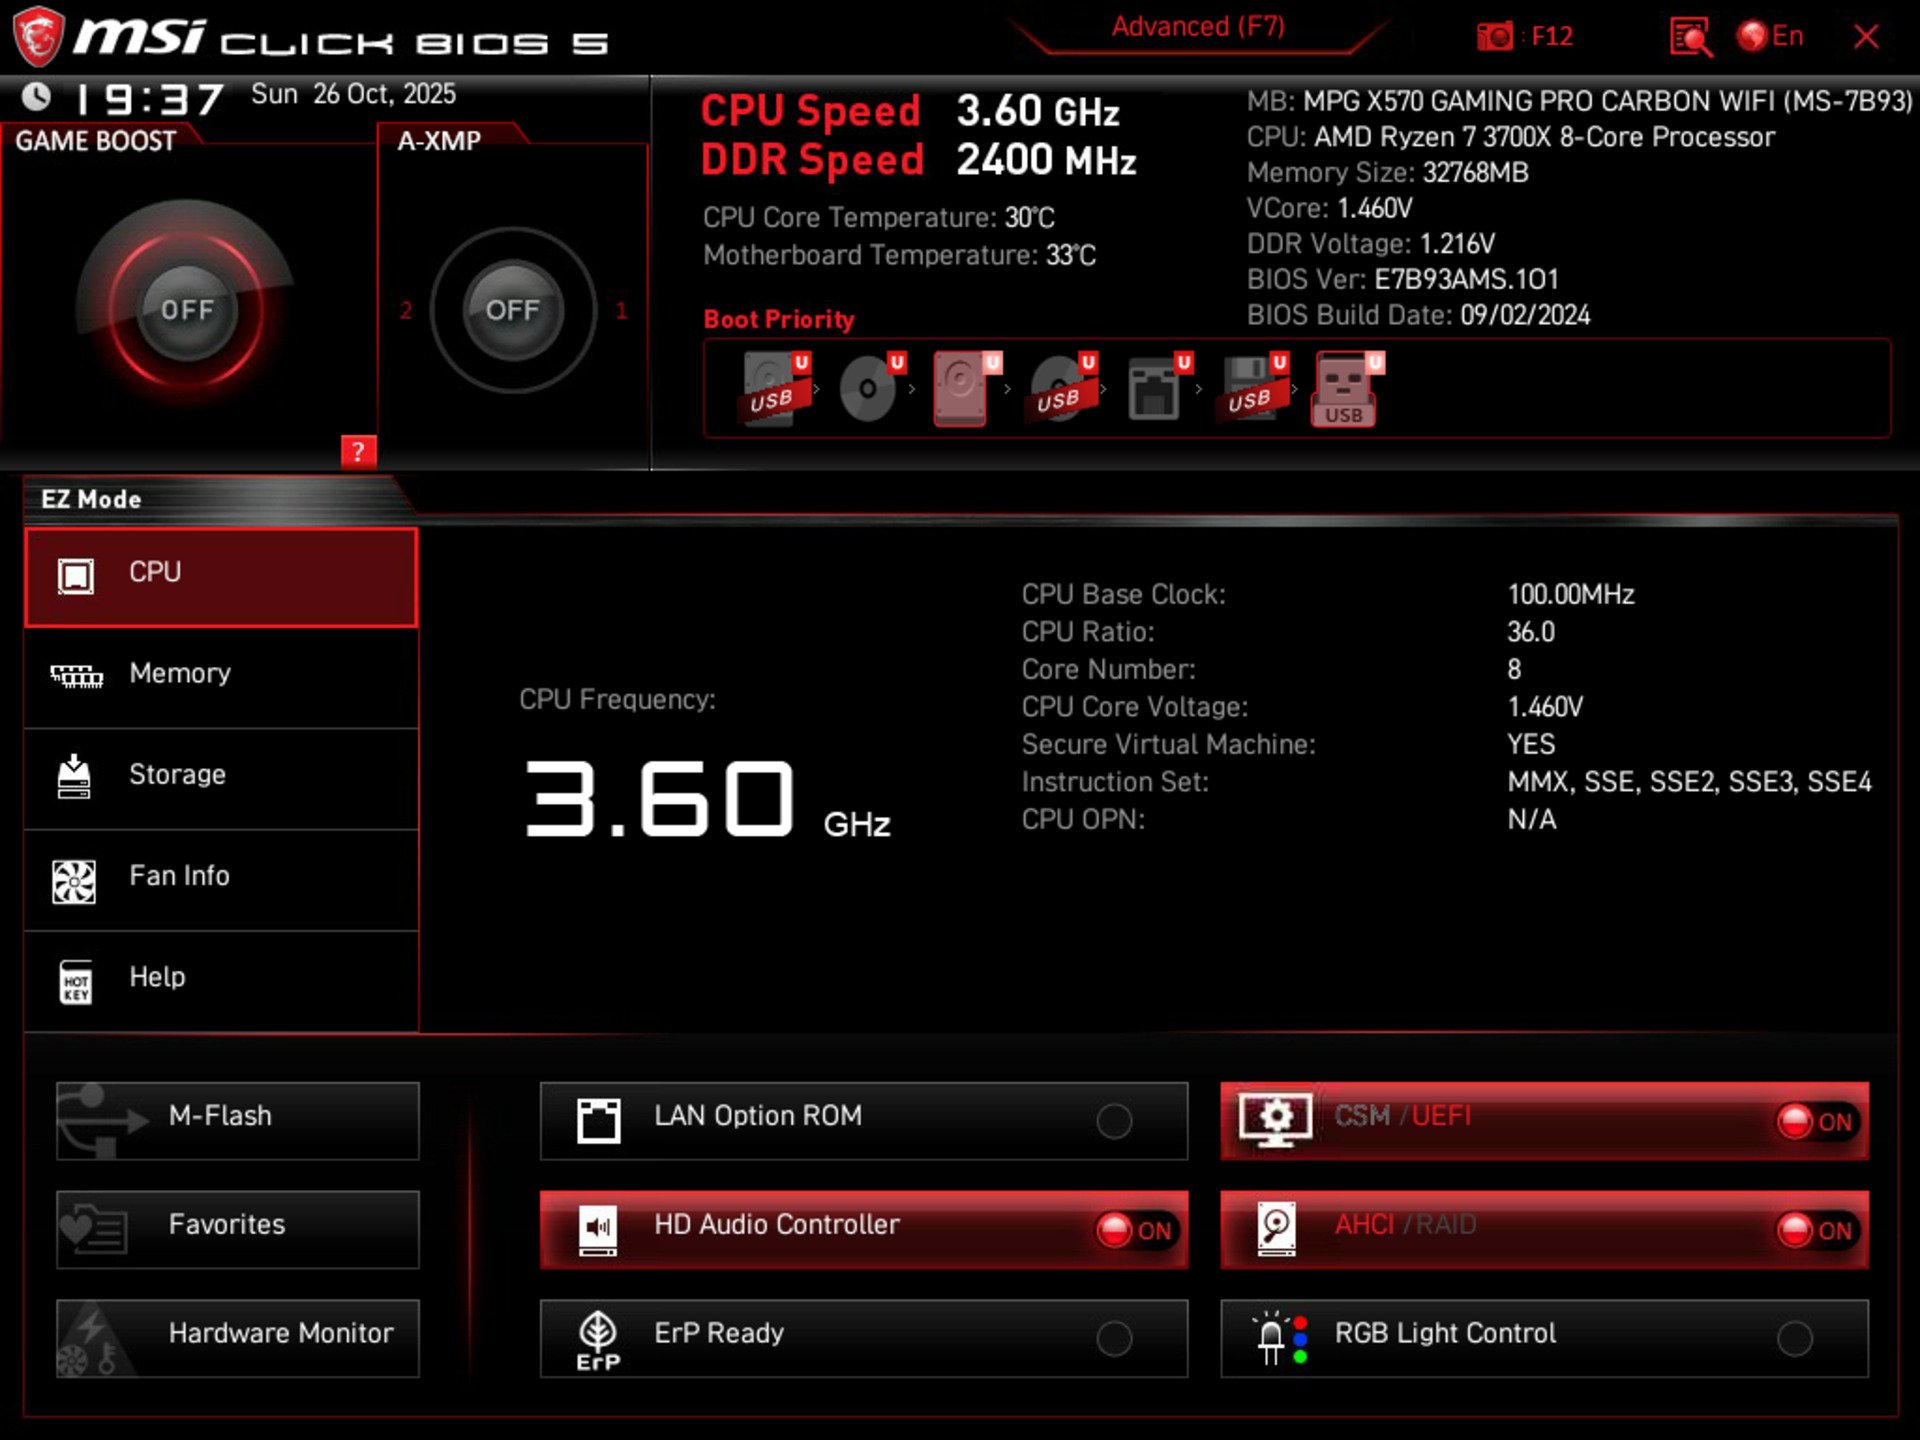Switch CSM/UEFI mode off
1920x1440 pixels.
1822,1122
